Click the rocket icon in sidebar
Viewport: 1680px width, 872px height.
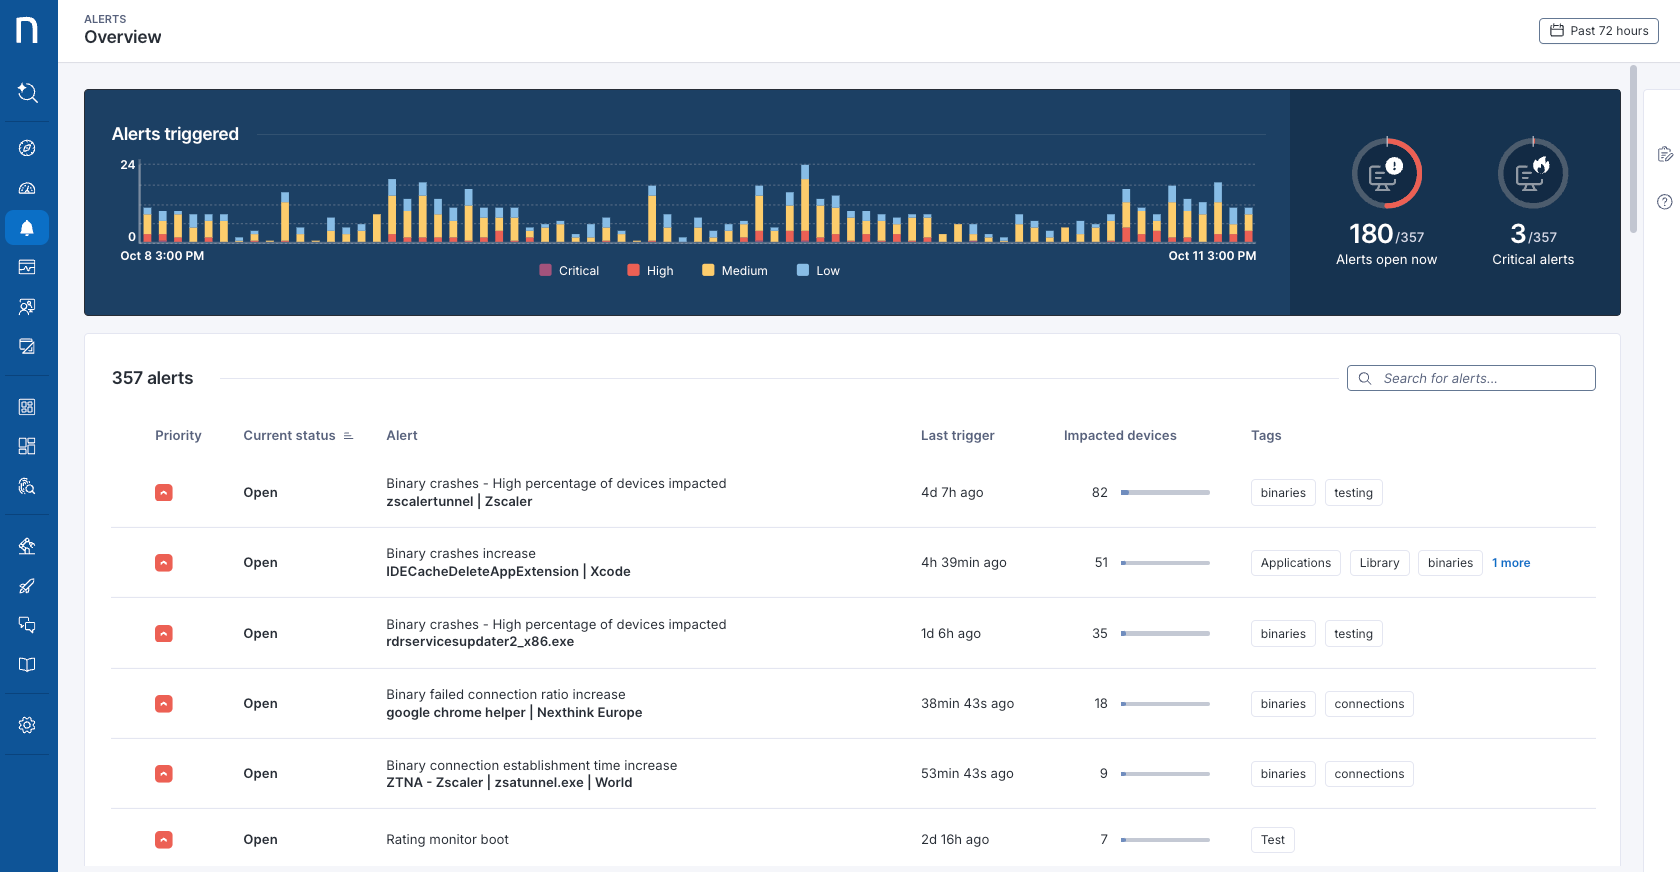click(27, 586)
